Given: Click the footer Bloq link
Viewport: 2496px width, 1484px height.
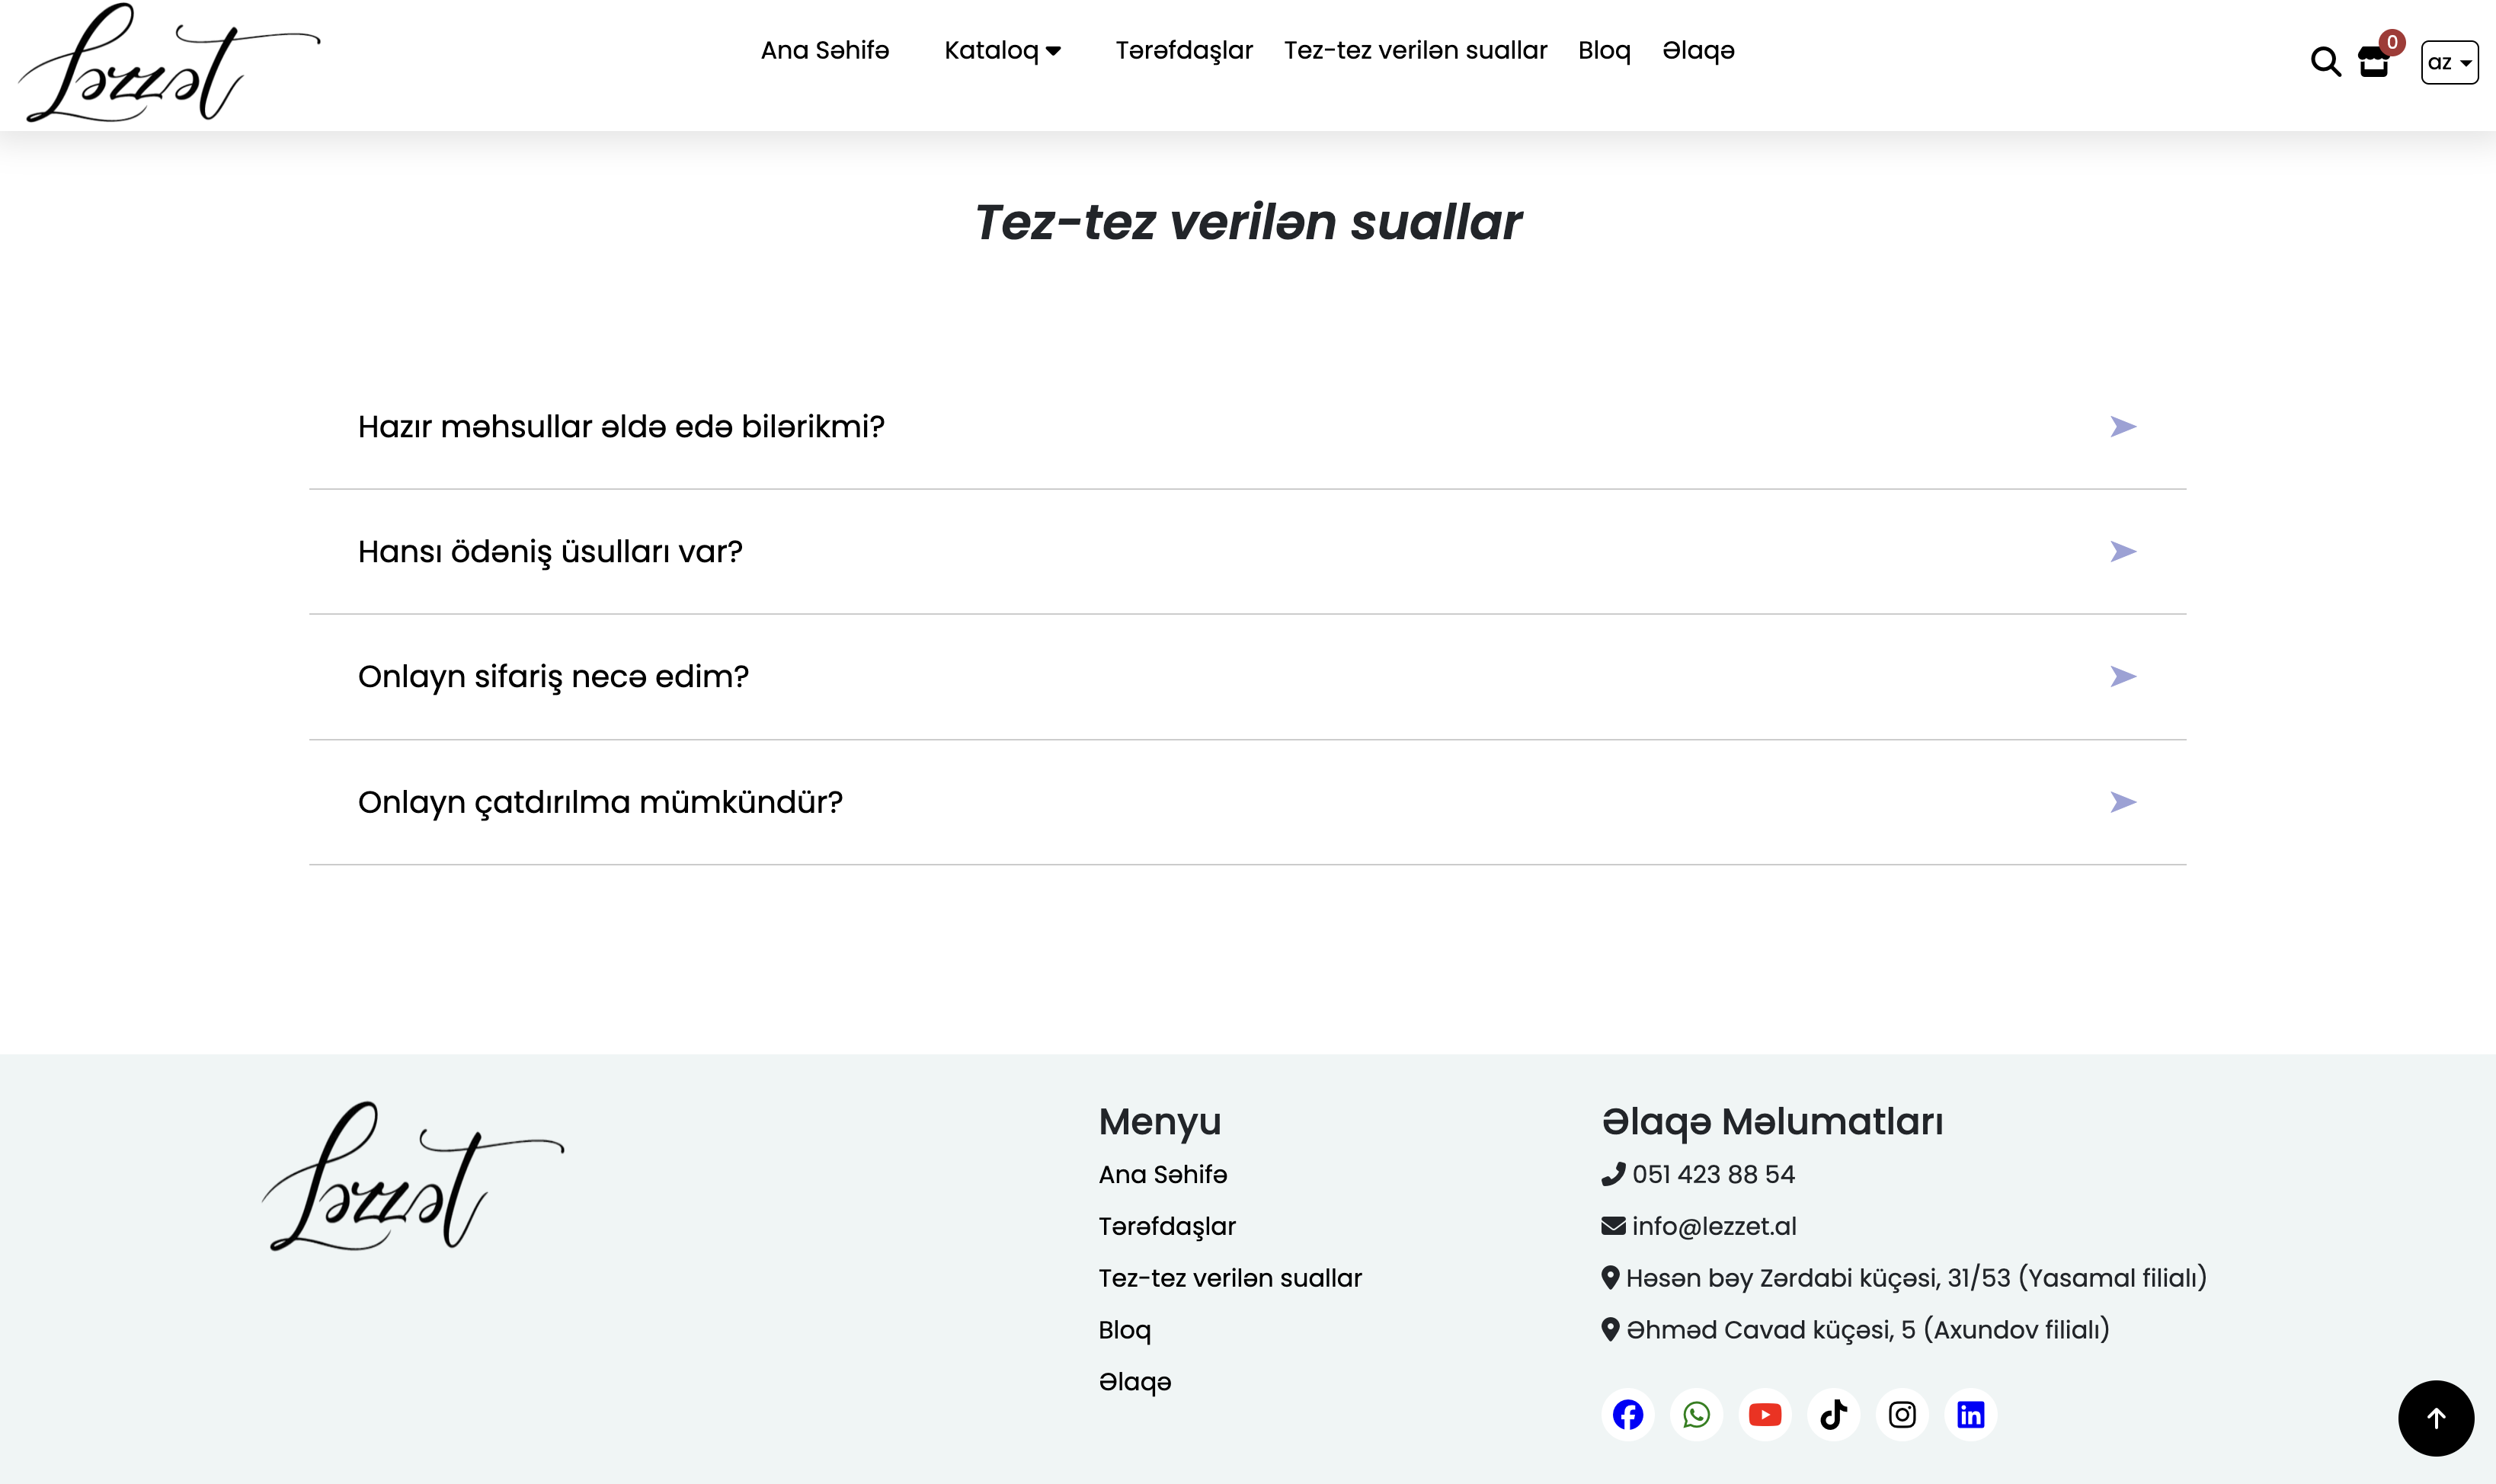Looking at the screenshot, I should point(1124,1330).
